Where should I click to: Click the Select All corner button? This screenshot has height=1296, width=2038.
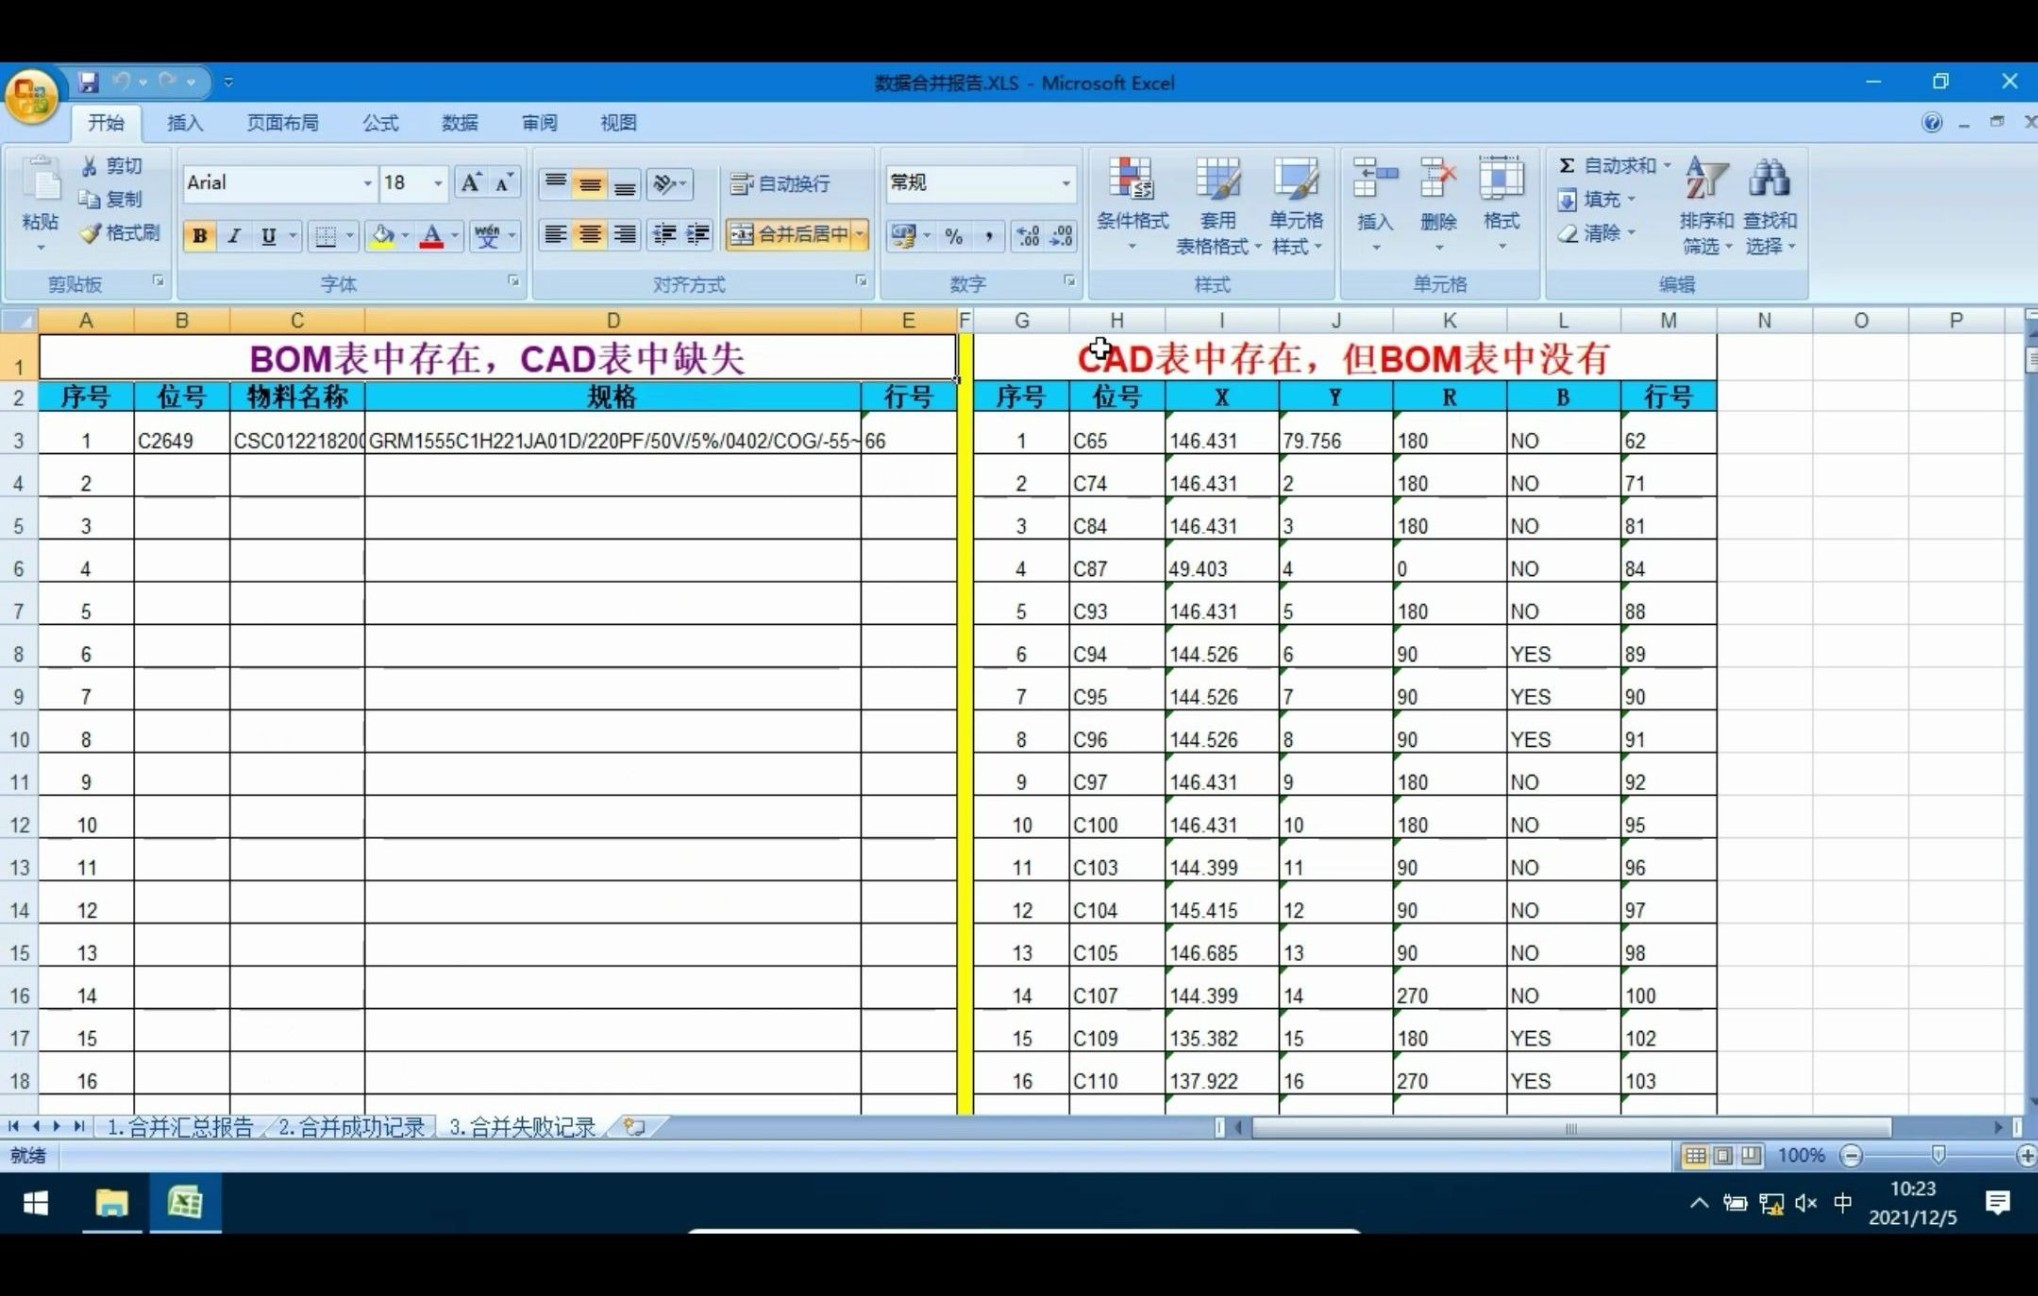click(19, 320)
